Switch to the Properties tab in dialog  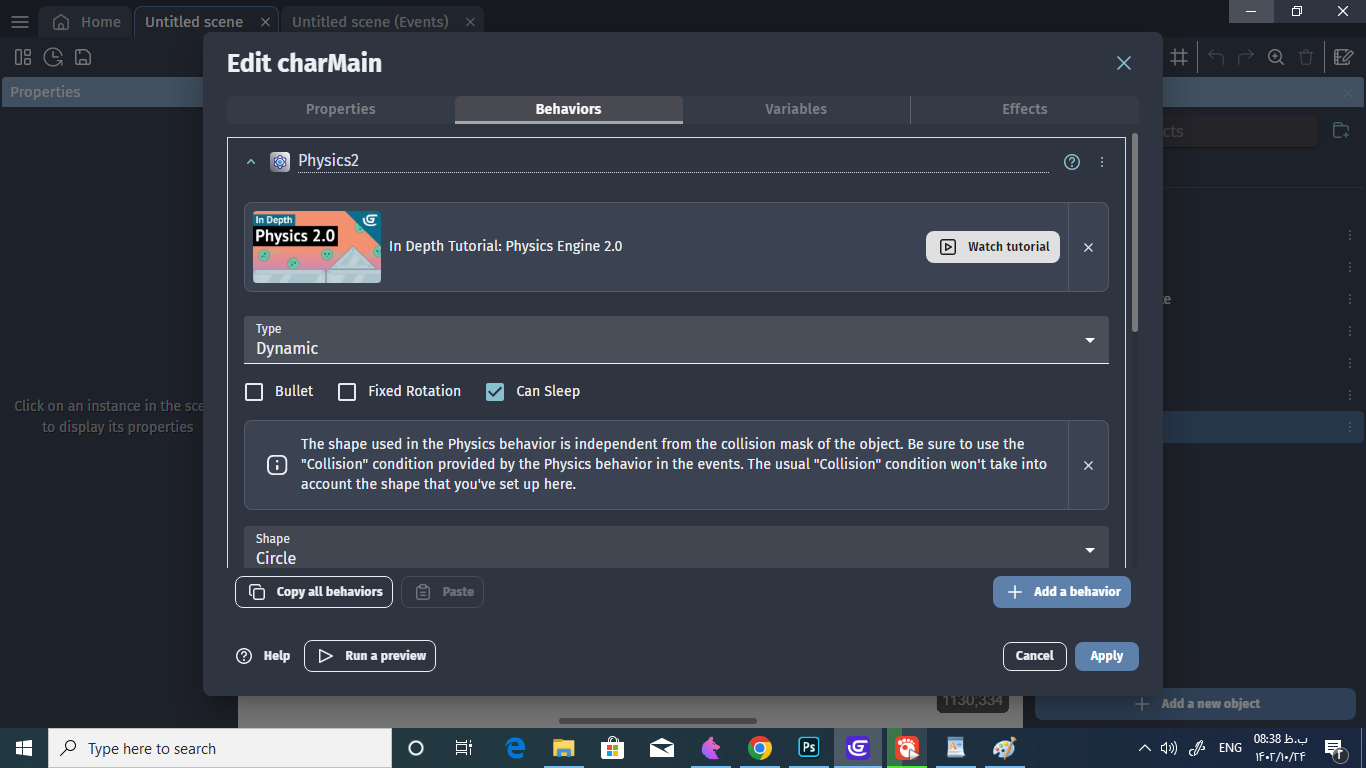click(341, 109)
